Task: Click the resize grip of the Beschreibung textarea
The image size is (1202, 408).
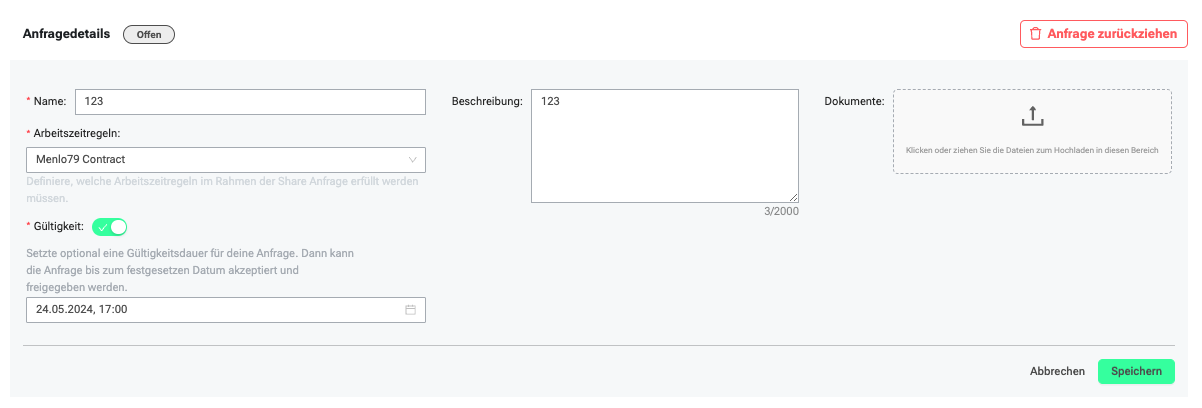Action: pos(794,198)
